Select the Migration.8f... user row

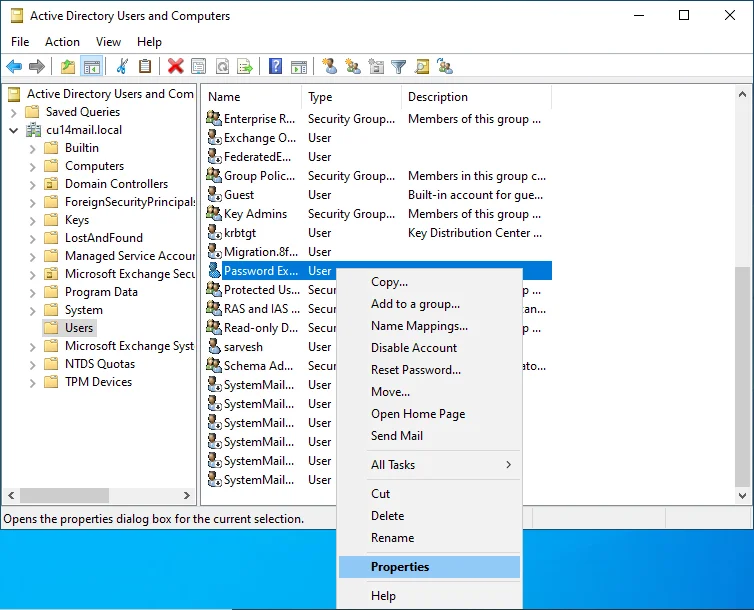378,251
